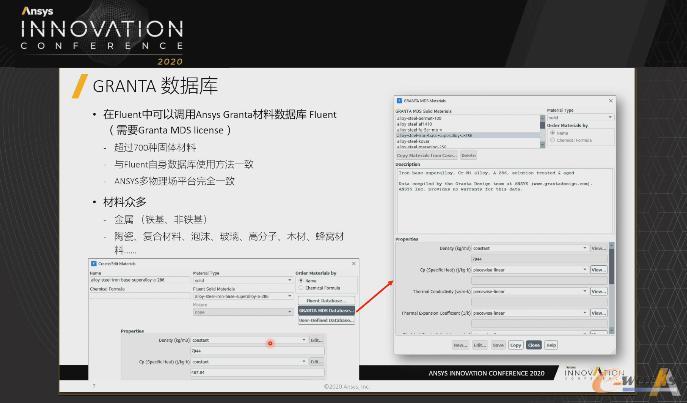
Task: Select Chemical Formula radio in Create/Edit Materials dialog
Action: pos(301,288)
